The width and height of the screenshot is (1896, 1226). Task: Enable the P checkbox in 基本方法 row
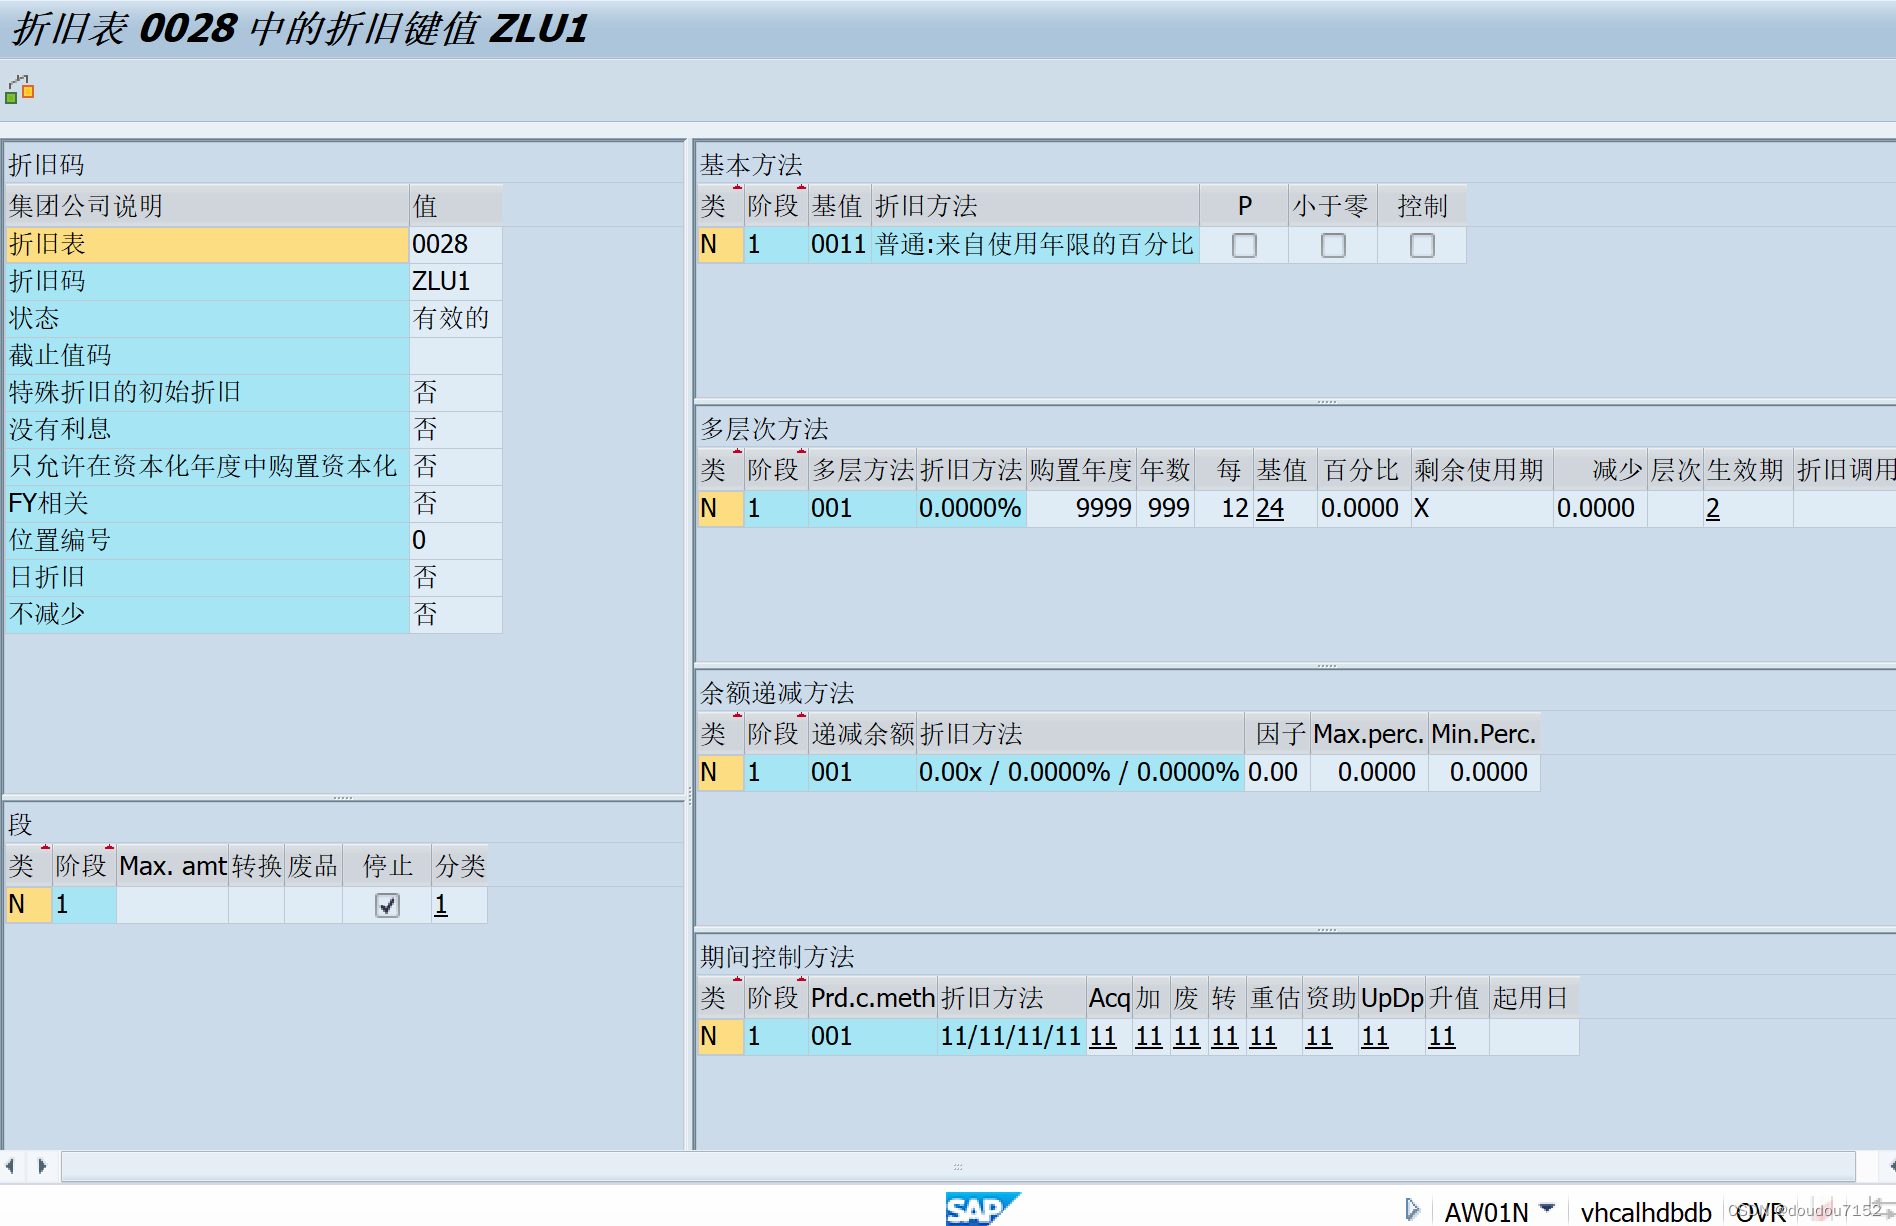click(1244, 245)
